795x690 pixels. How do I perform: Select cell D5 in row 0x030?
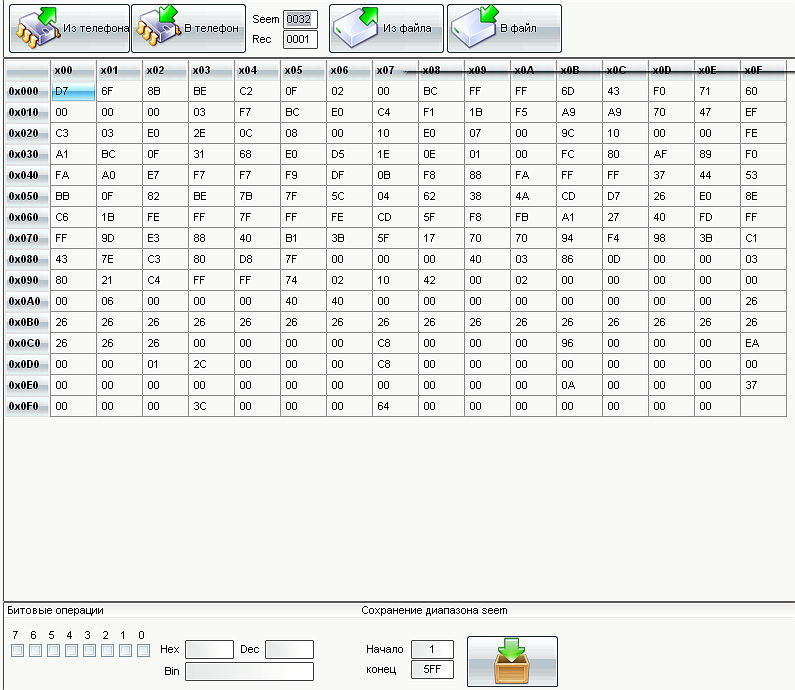click(x=349, y=155)
